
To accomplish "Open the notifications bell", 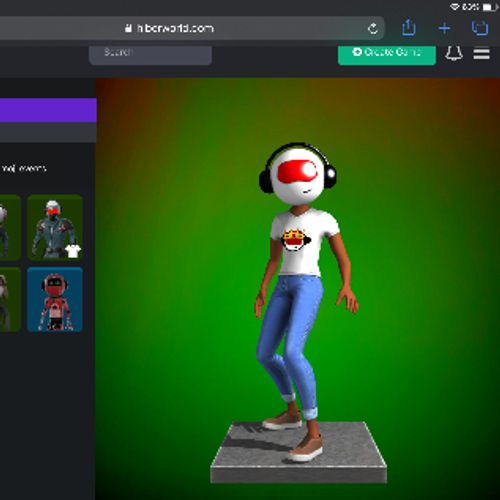I will pyautogui.click(x=454, y=53).
